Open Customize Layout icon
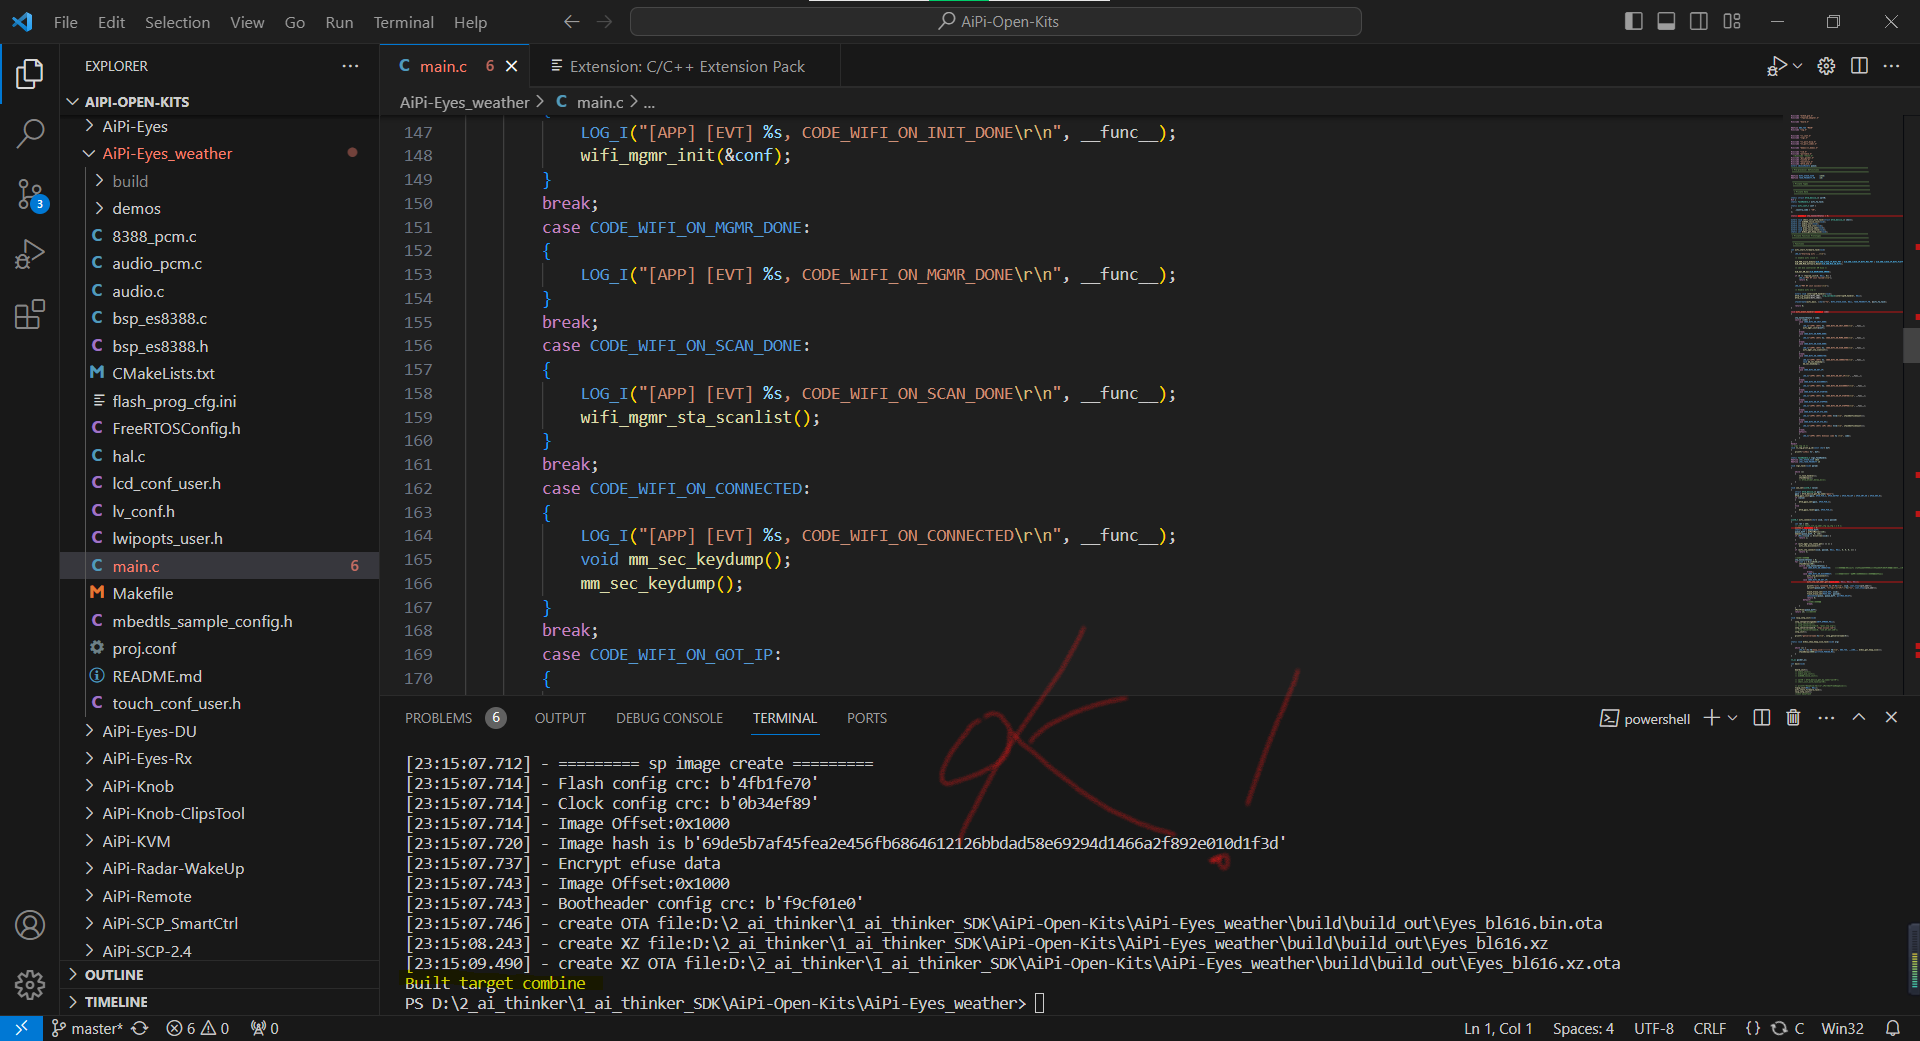 (1732, 21)
